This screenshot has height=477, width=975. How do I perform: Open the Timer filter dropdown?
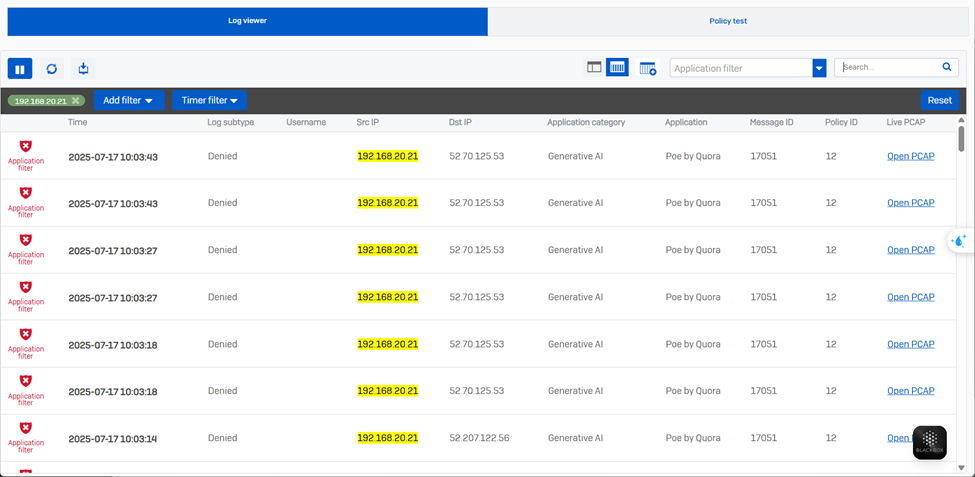pyautogui.click(x=209, y=100)
